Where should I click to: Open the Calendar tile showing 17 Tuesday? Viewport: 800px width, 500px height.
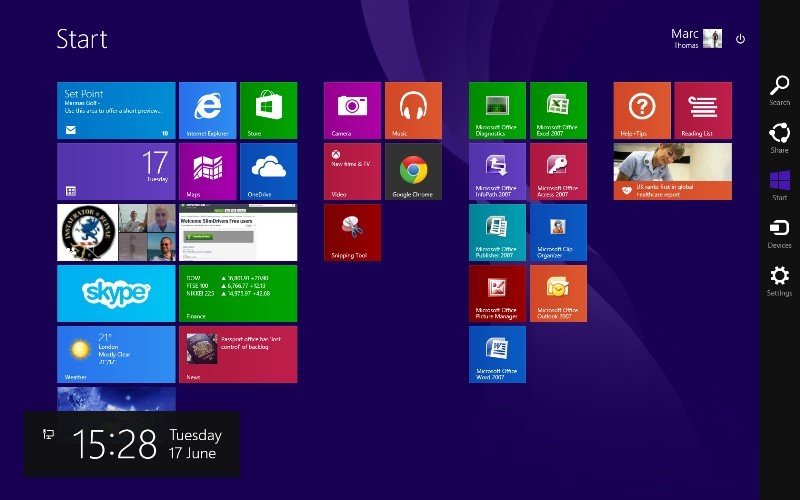point(116,171)
